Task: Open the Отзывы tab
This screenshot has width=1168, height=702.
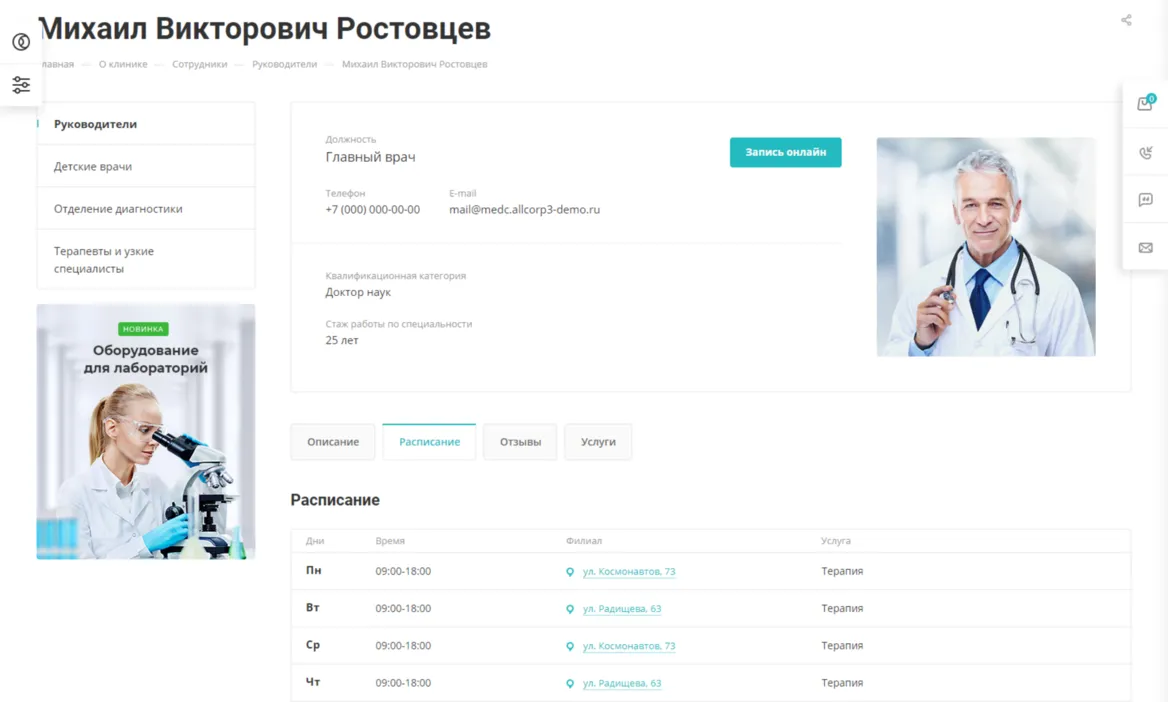Action: coord(520,442)
